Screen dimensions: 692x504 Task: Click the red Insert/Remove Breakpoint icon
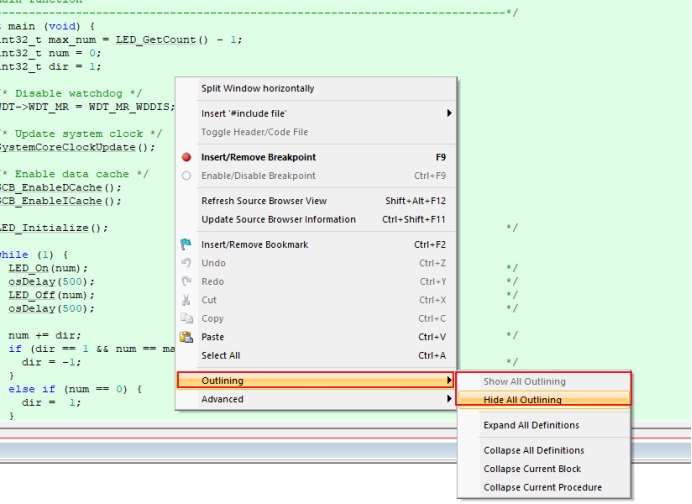pyautogui.click(x=186, y=157)
